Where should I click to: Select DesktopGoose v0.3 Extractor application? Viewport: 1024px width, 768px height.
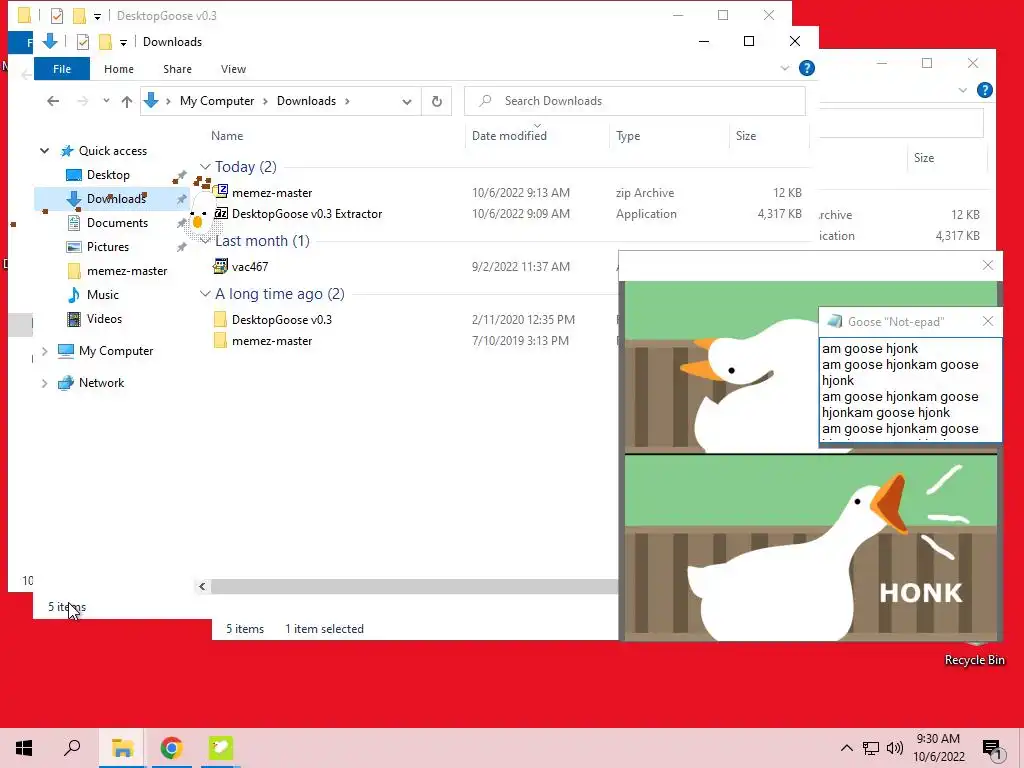click(307, 214)
